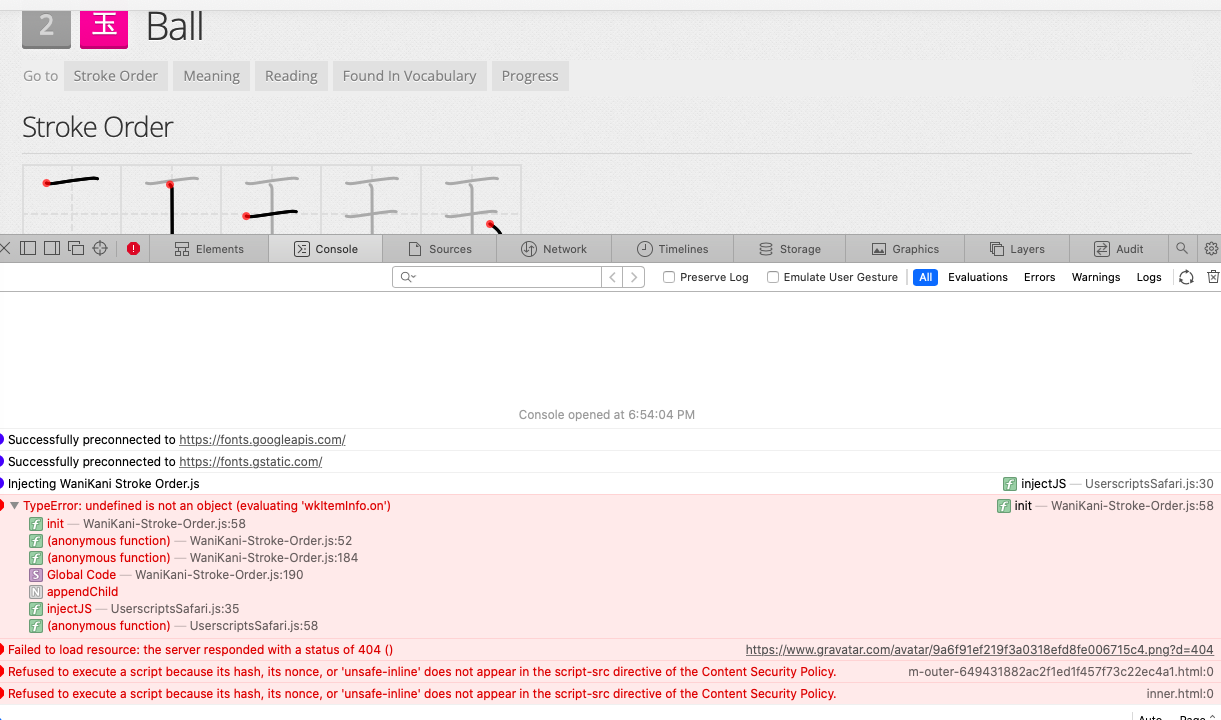Image resolution: width=1221 pixels, height=720 pixels.
Task: Select the 'Injecting WaniKani Stroke Order.js' log message
Action: (104, 484)
